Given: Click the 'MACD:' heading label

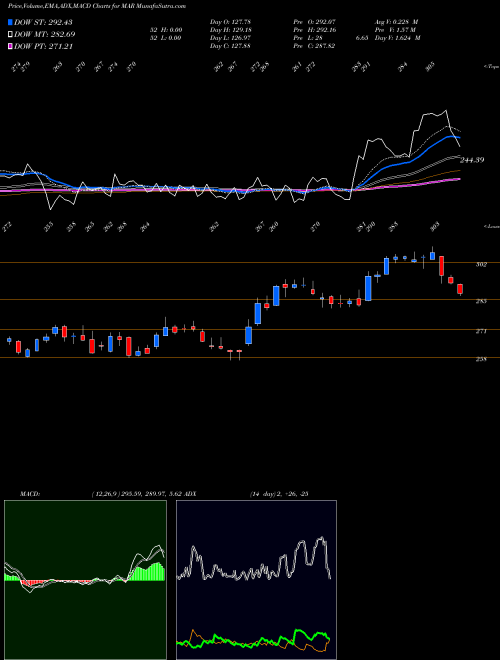Looking at the screenshot, I should coord(30,493).
